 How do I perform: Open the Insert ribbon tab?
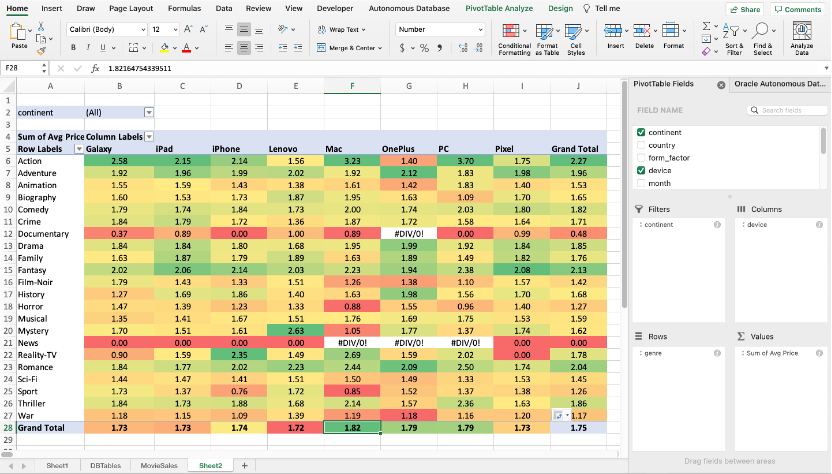[x=51, y=8]
